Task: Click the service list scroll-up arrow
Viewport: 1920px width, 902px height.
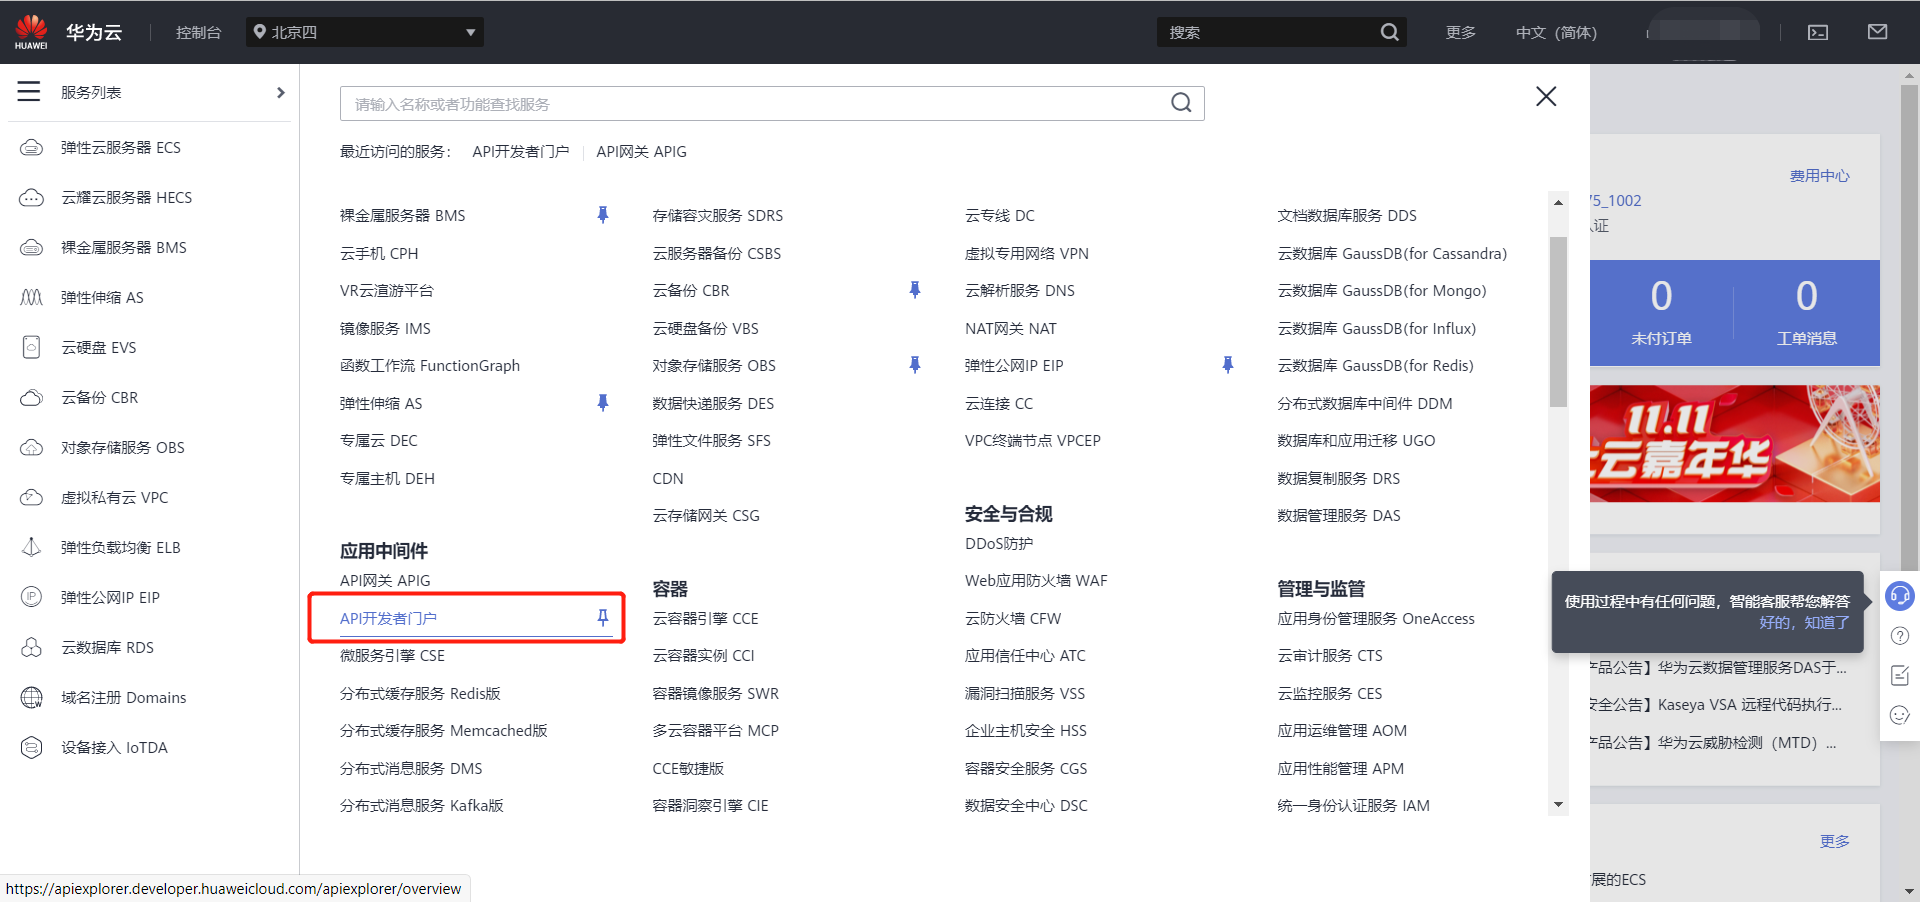Action: pos(1558,202)
